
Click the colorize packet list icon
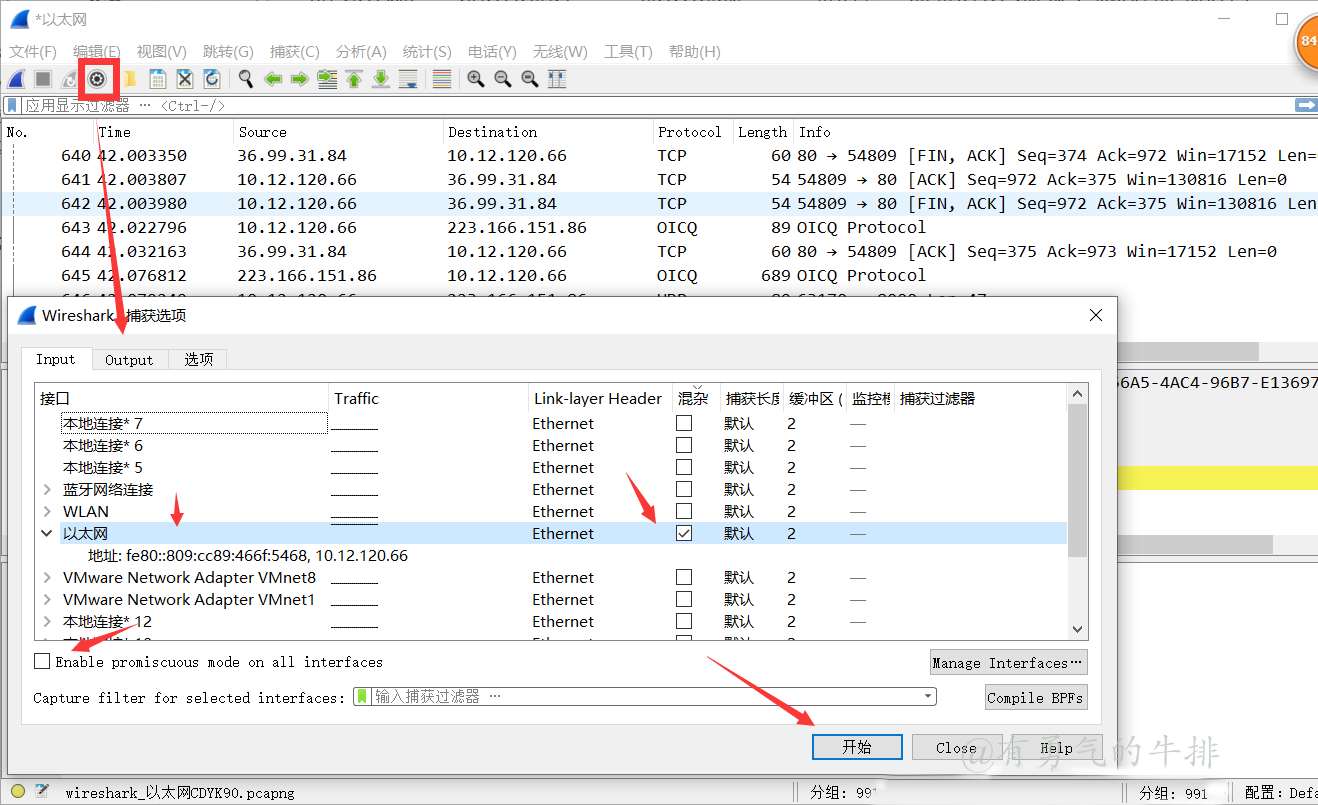442,79
